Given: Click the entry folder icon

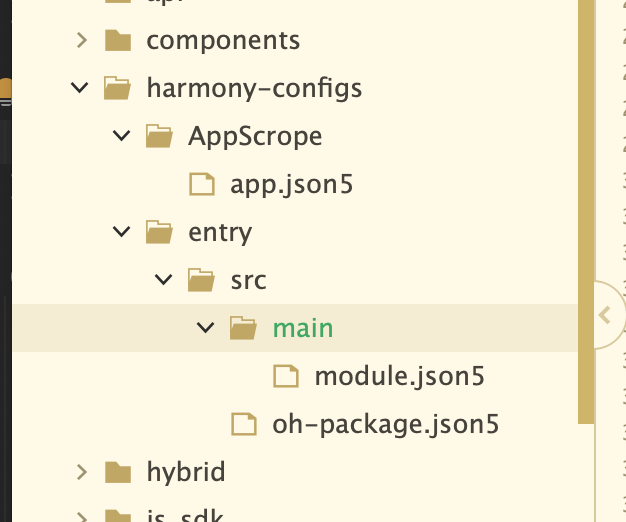Looking at the screenshot, I should [x=159, y=232].
